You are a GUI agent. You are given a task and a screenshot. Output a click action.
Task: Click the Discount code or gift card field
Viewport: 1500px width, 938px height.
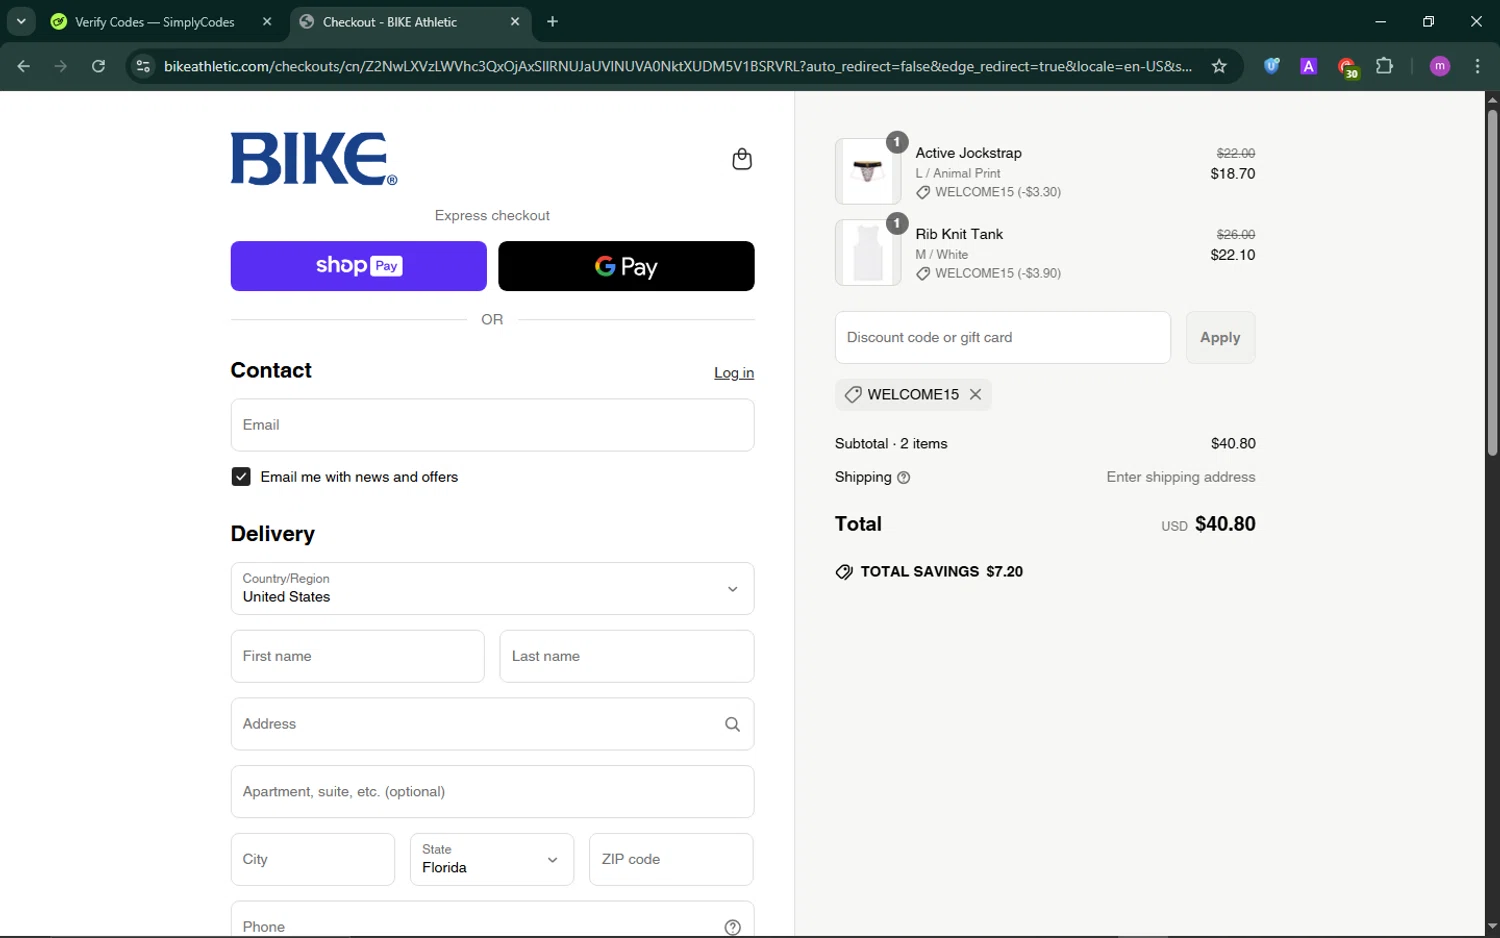[1002, 337]
